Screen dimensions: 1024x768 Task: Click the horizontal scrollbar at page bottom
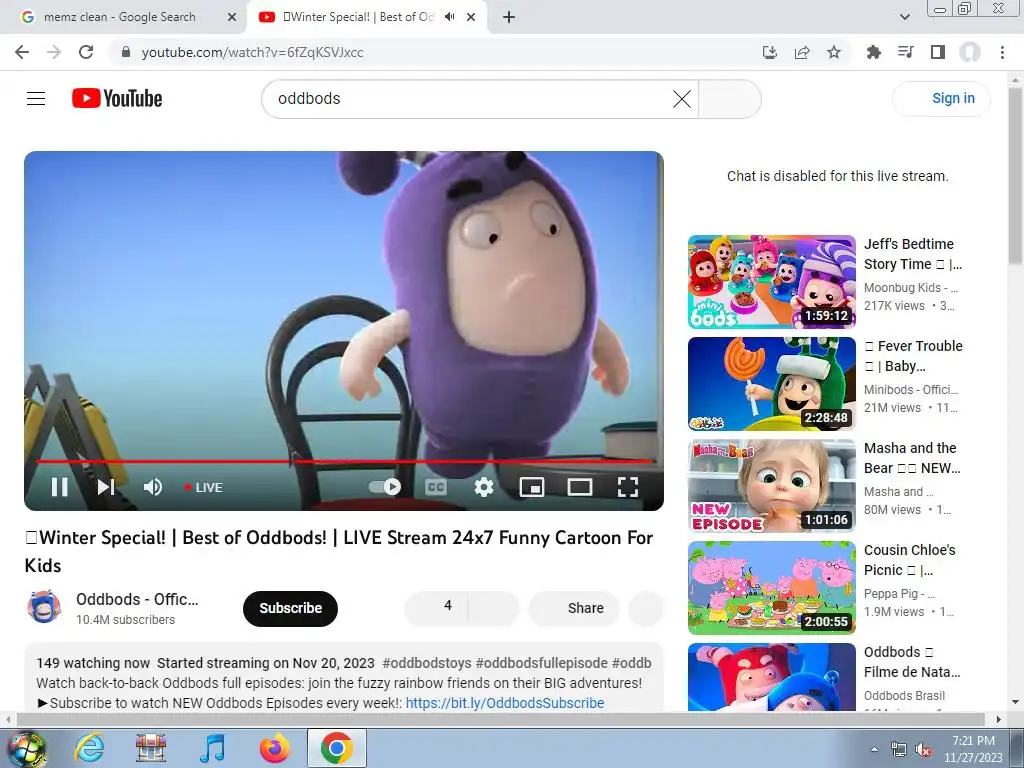(500, 719)
